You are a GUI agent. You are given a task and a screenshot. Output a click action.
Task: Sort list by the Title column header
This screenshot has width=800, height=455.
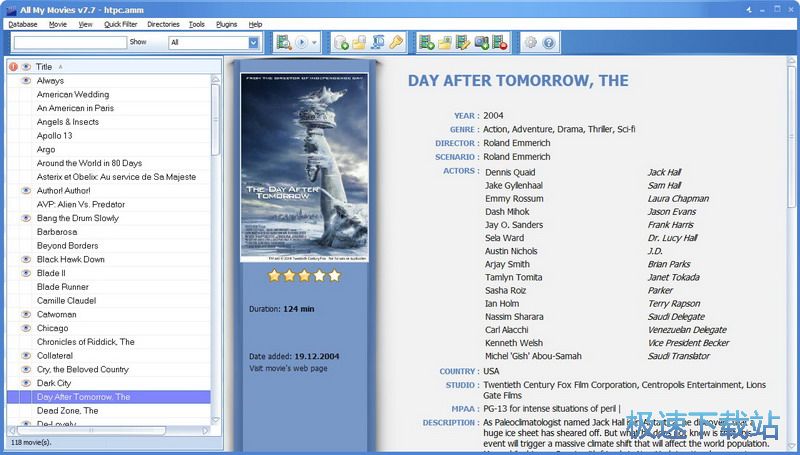click(44, 67)
